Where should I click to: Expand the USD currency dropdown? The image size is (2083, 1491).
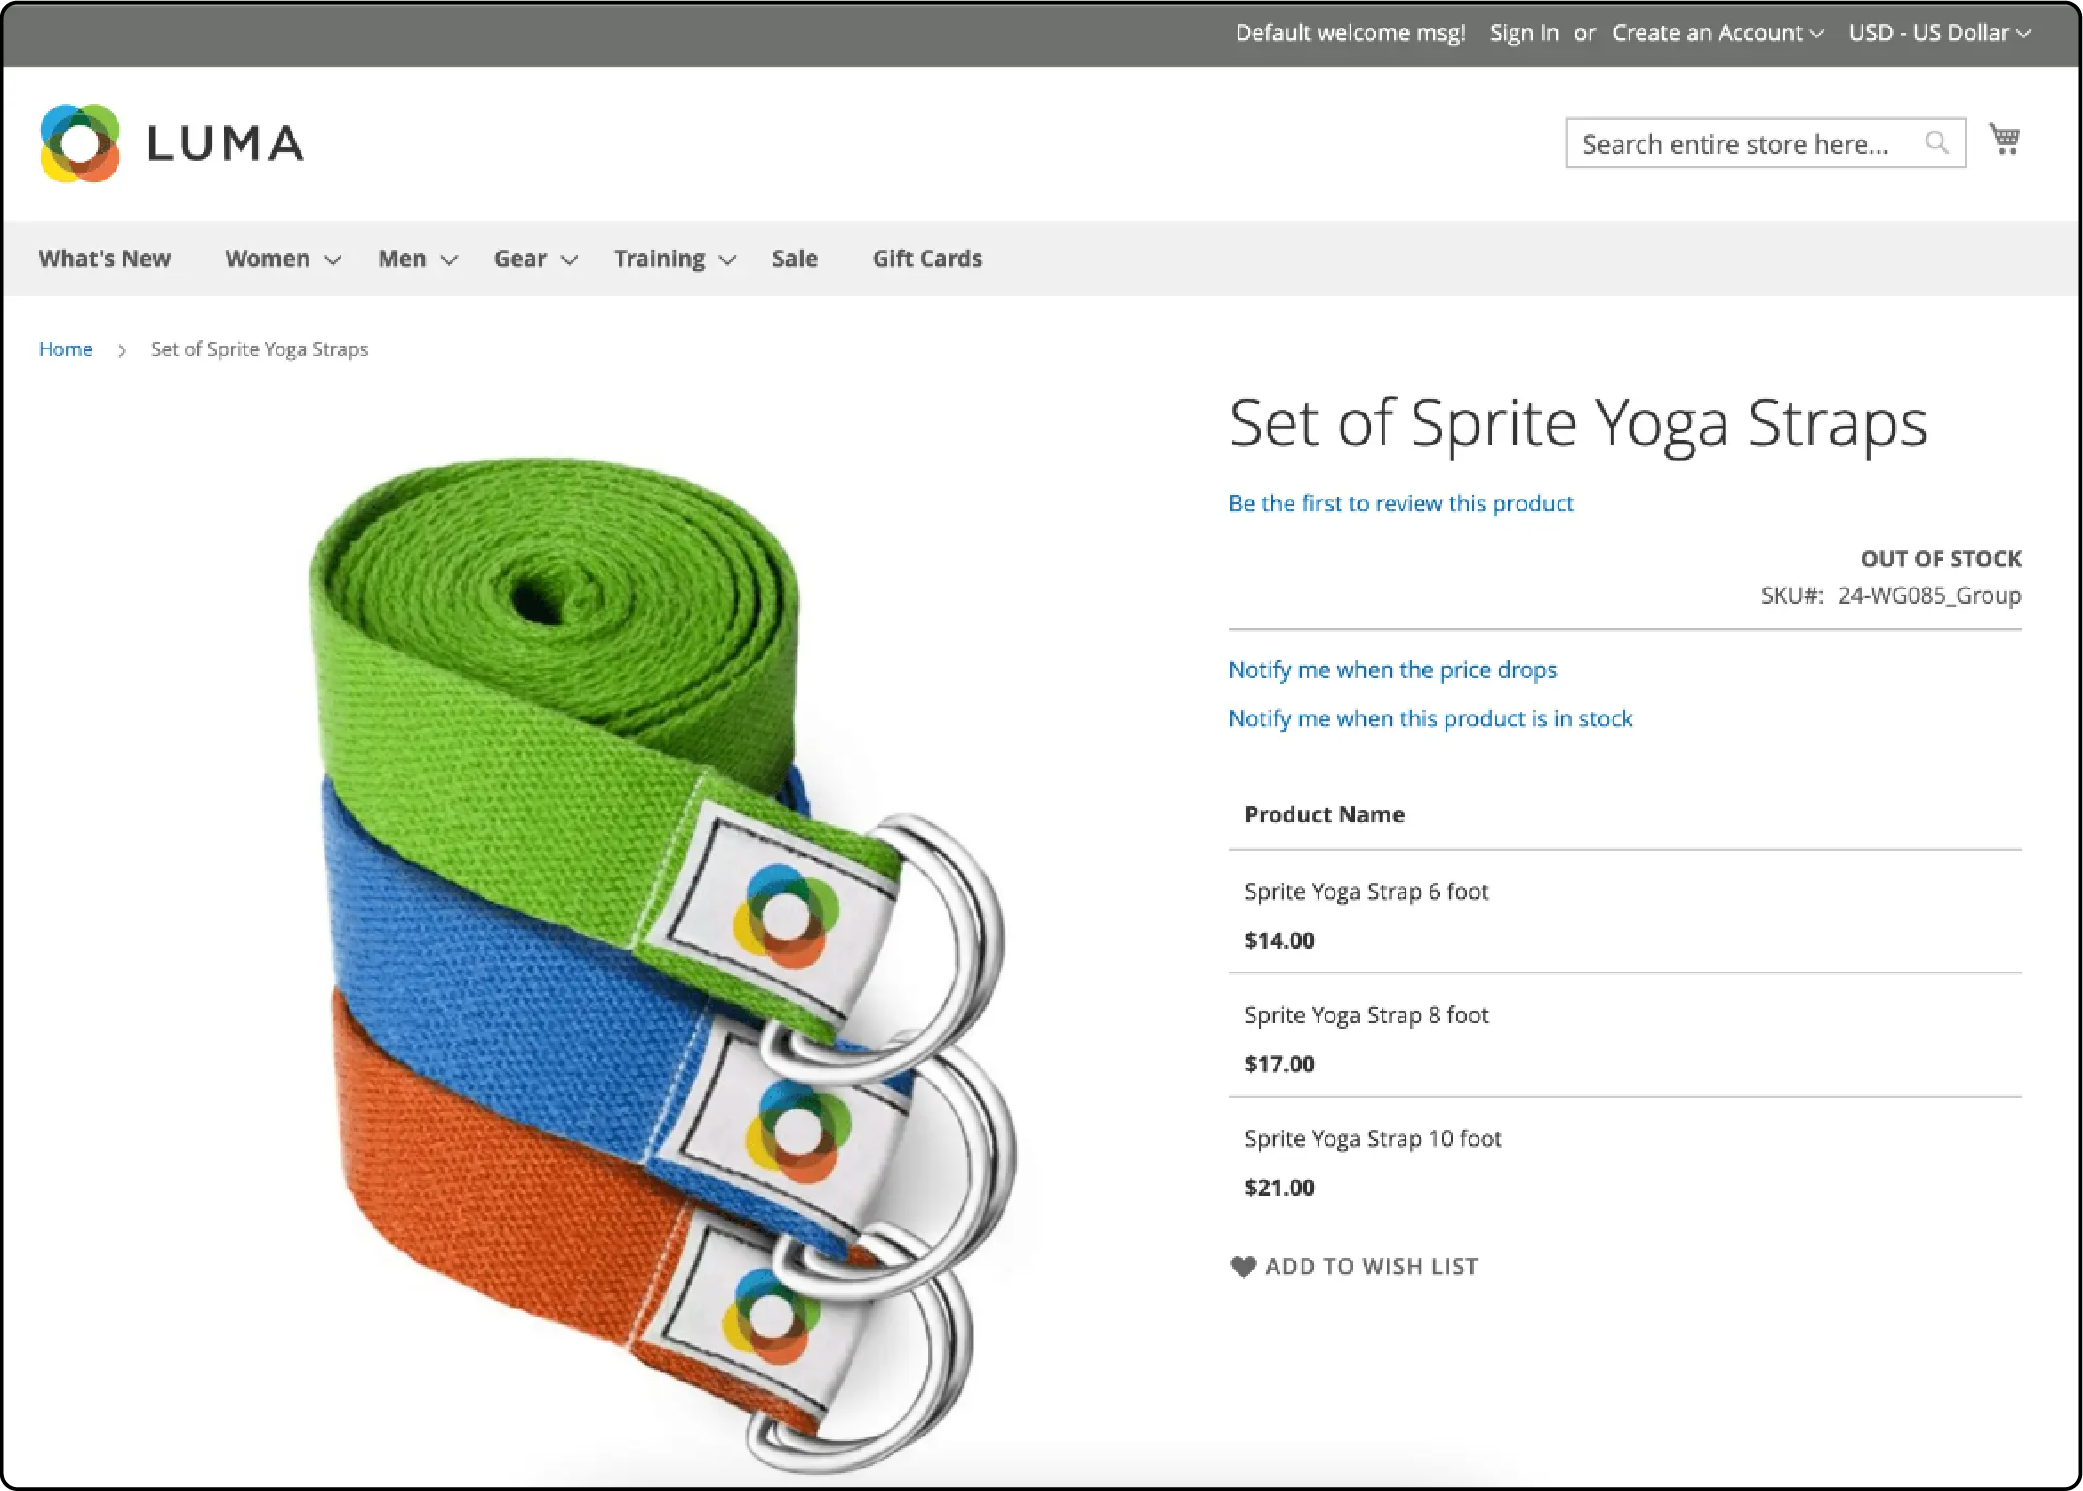(1936, 31)
